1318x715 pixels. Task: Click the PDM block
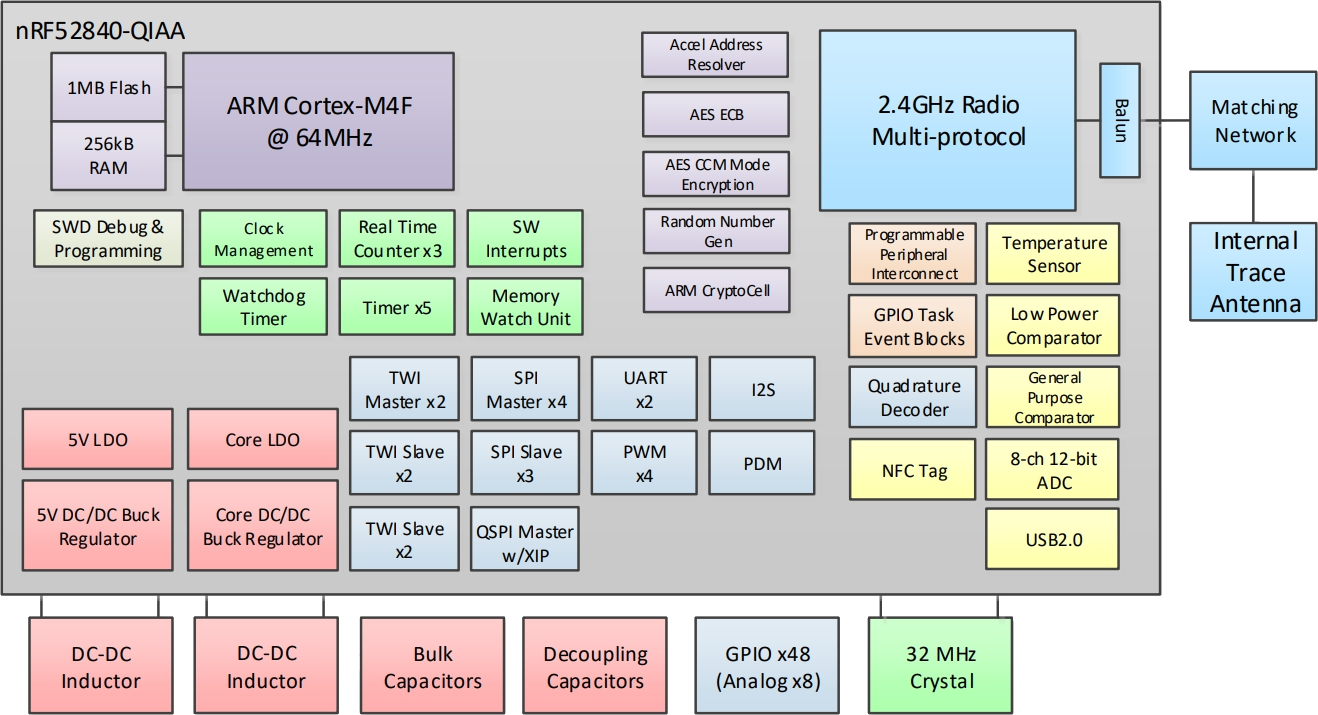762,463
